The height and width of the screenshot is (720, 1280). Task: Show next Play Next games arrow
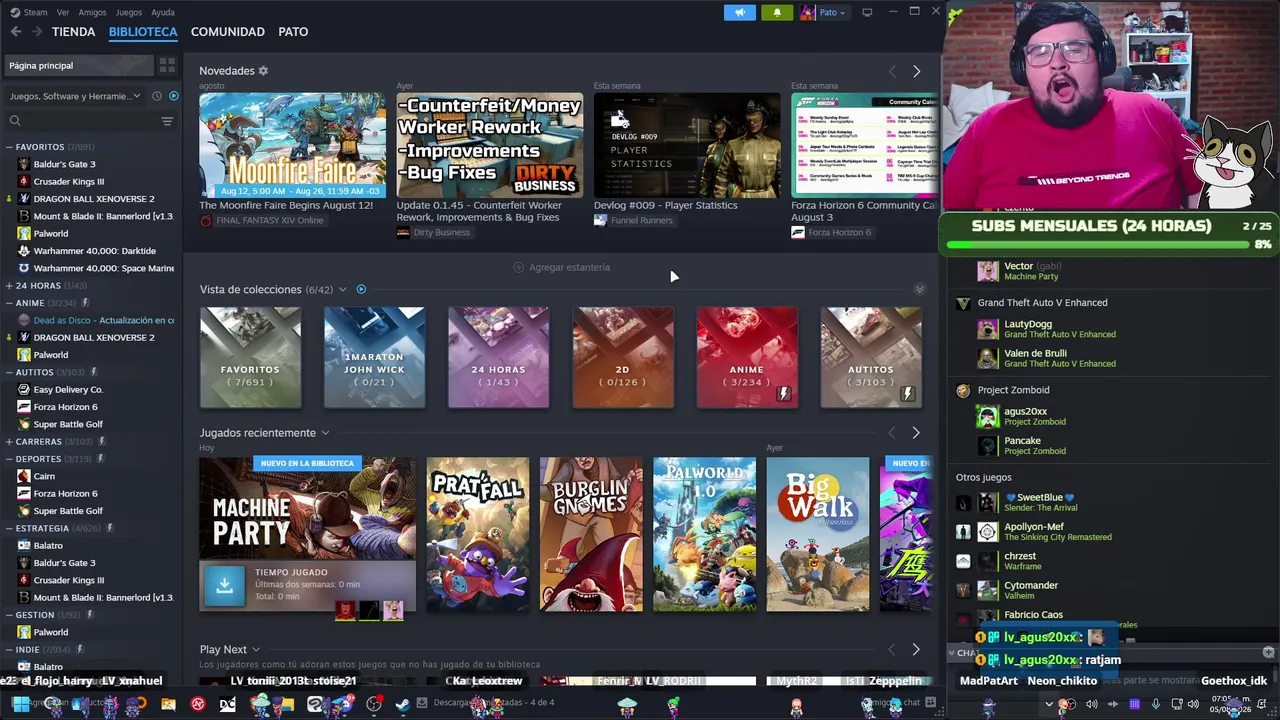click(916, 650)
